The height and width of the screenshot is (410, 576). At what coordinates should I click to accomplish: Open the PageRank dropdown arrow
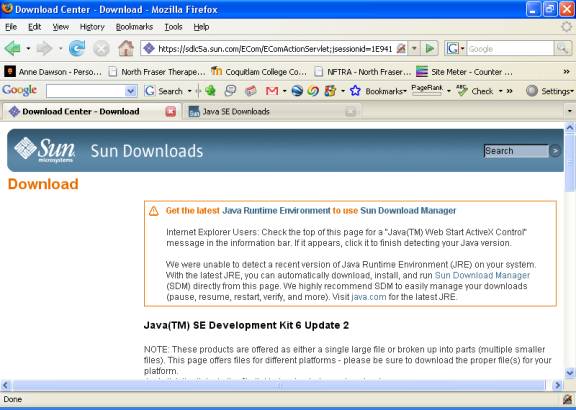tap(449, 91)
